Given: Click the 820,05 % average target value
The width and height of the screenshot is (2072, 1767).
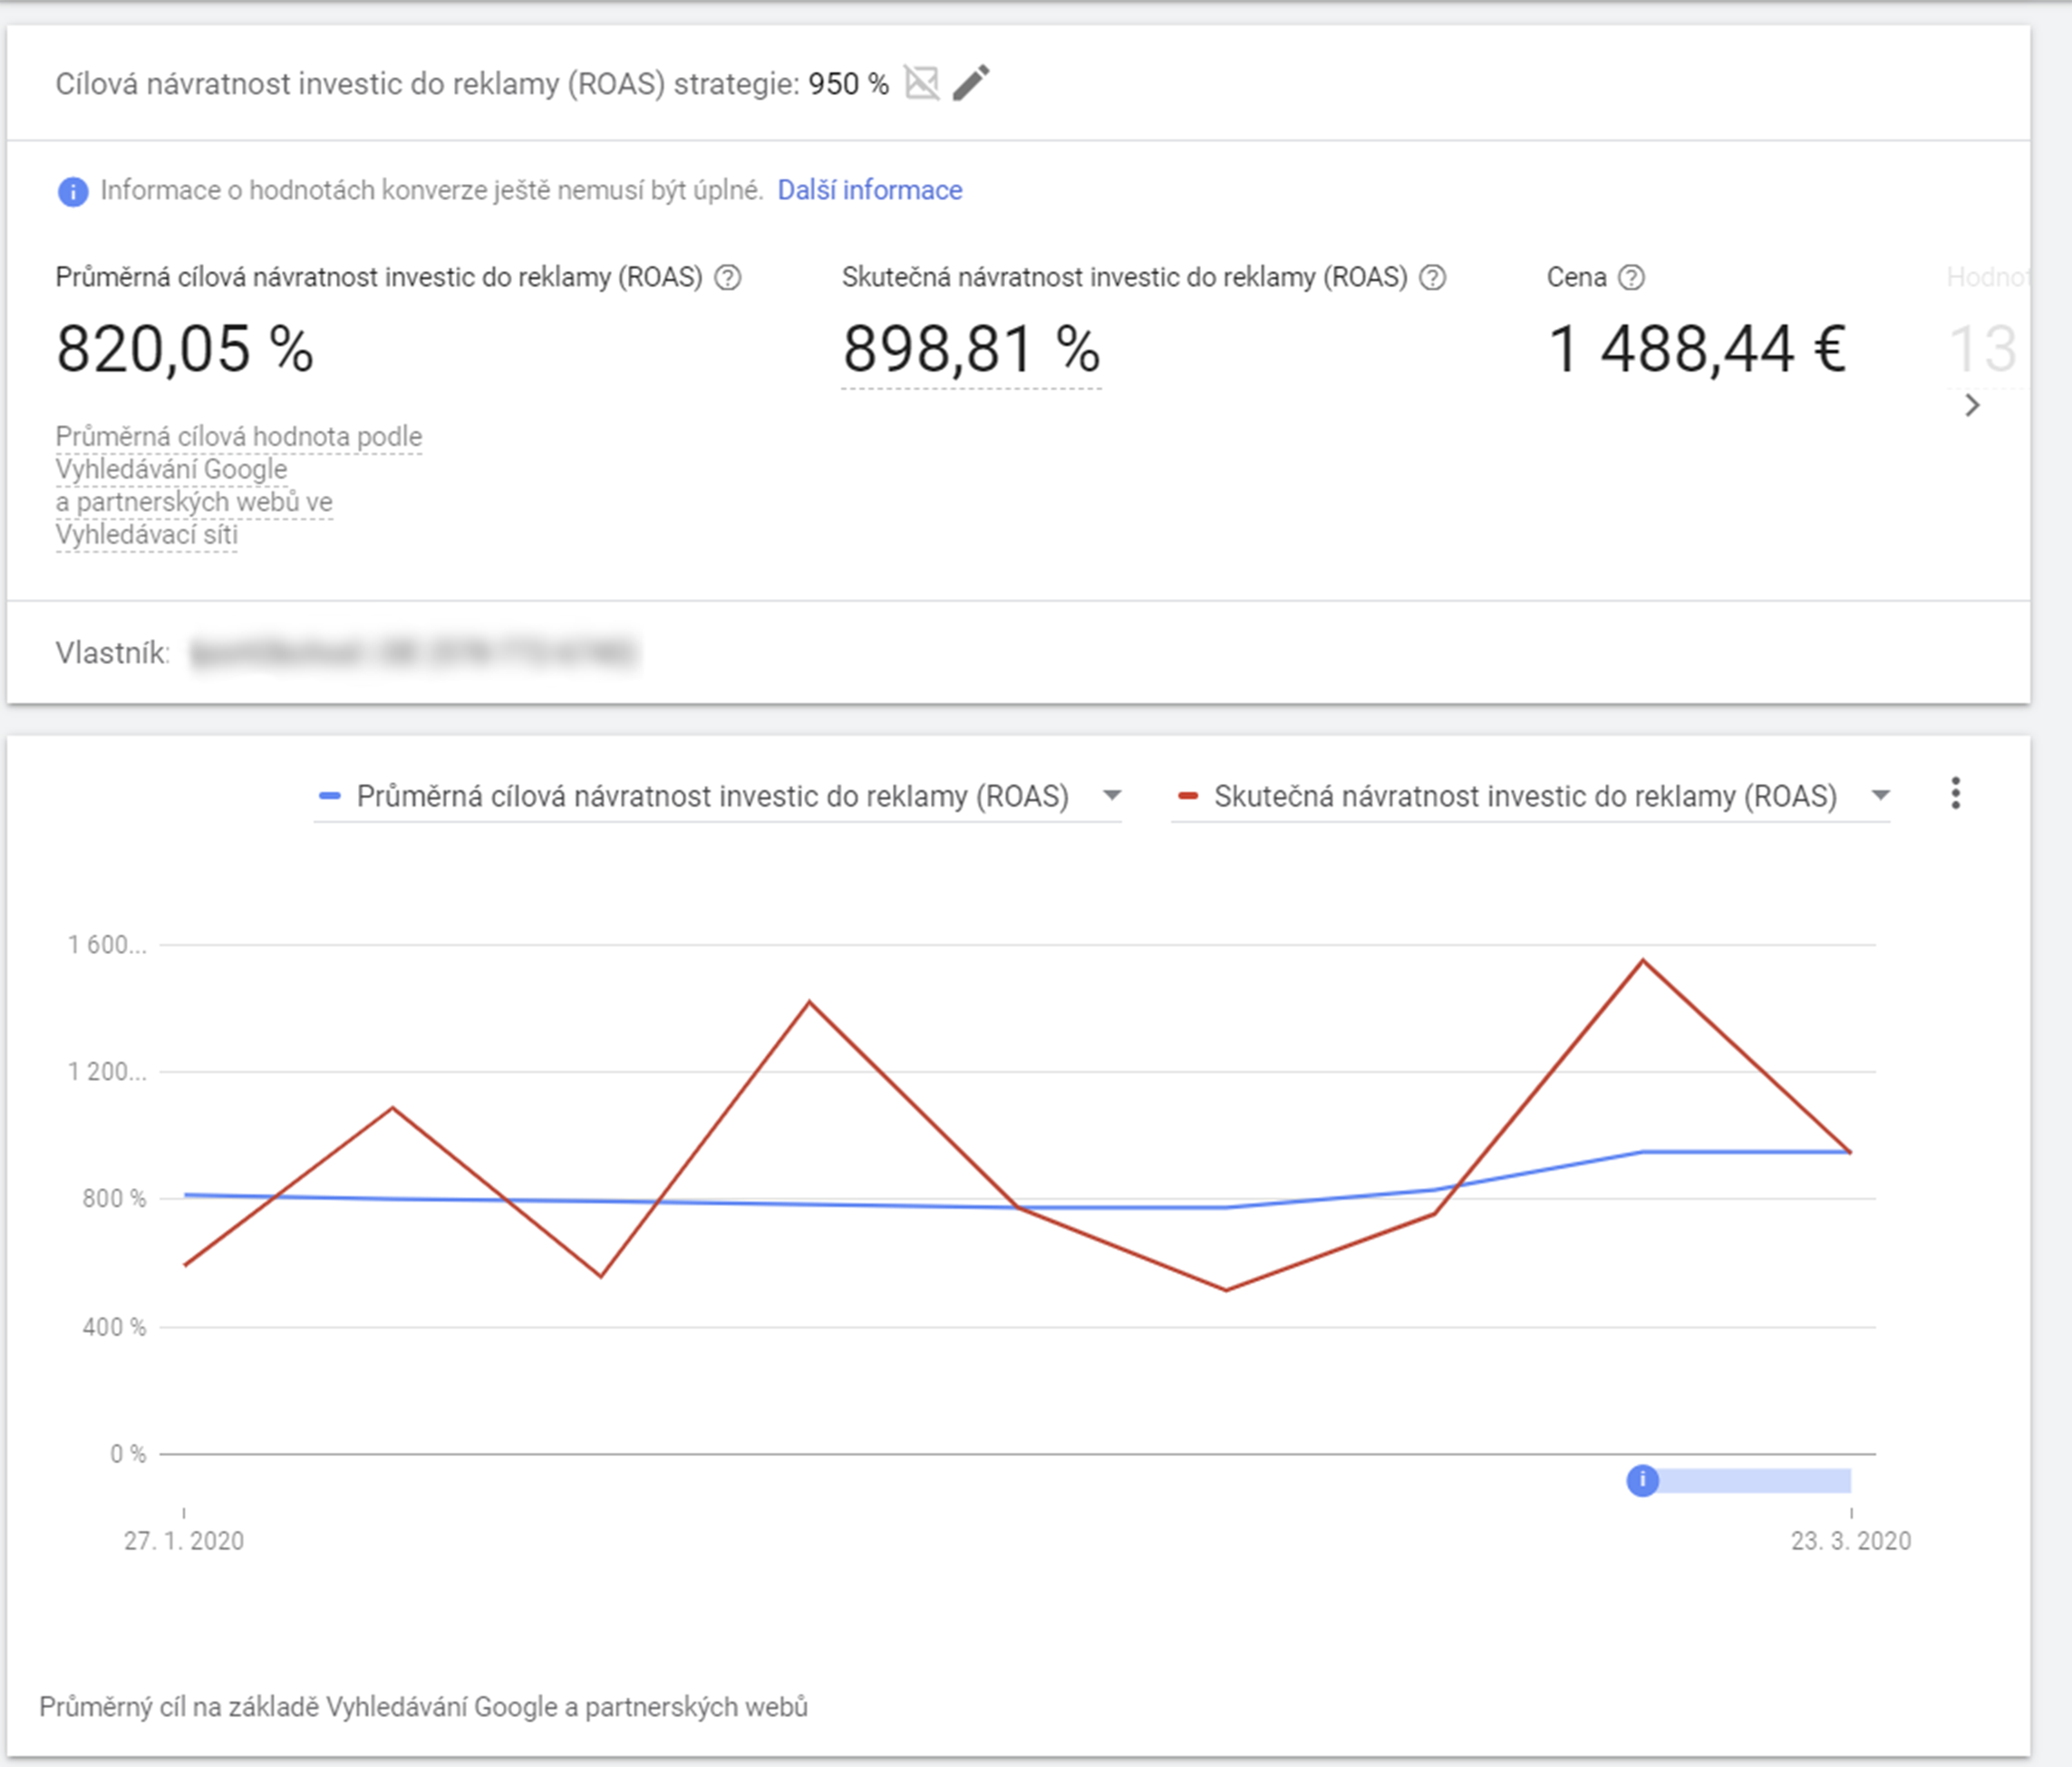Looking at the screenshot, I should (185, 349).
